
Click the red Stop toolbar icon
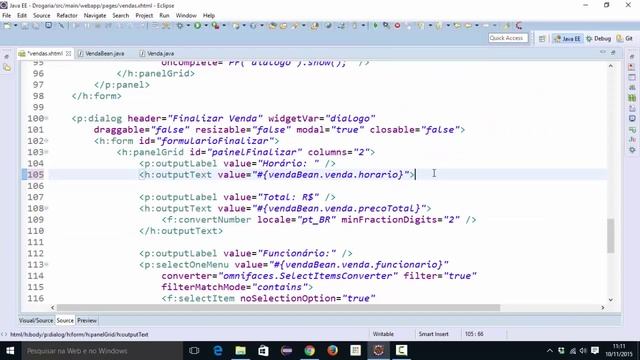coord(397,26)
